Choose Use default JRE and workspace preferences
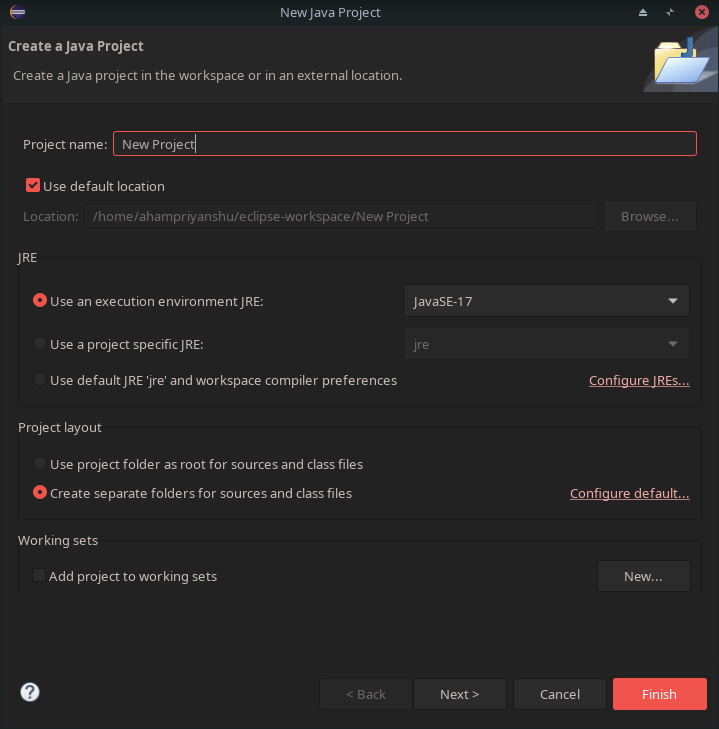 40,380
